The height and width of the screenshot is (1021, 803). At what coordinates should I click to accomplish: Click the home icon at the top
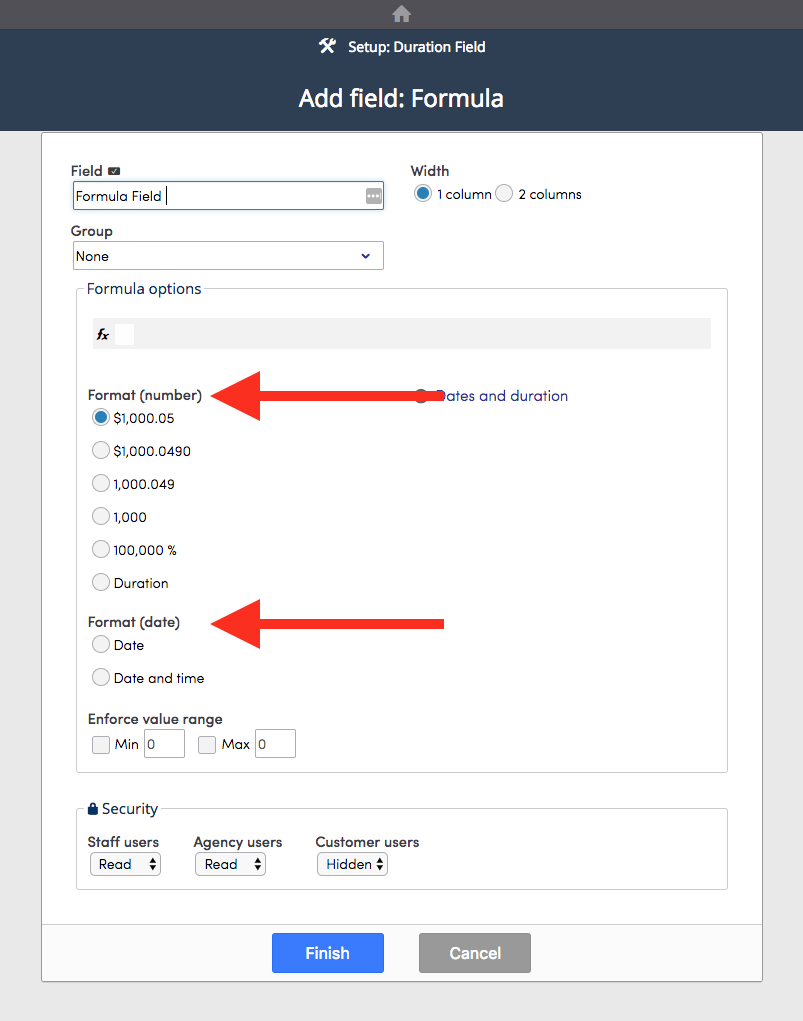point(401,14)
